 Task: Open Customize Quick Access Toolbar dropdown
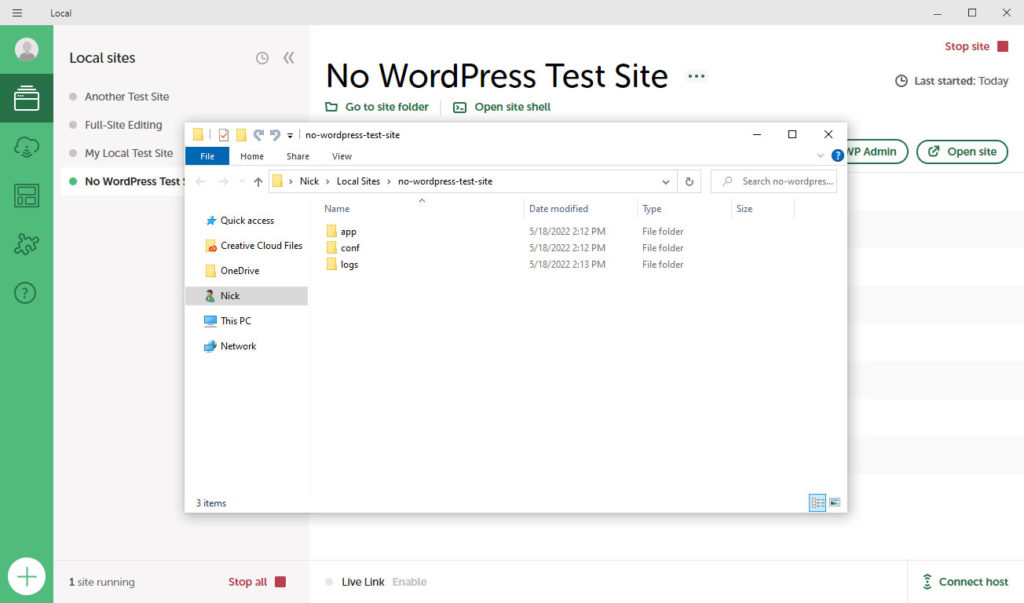pyautogui.click(x=290, y=136)
